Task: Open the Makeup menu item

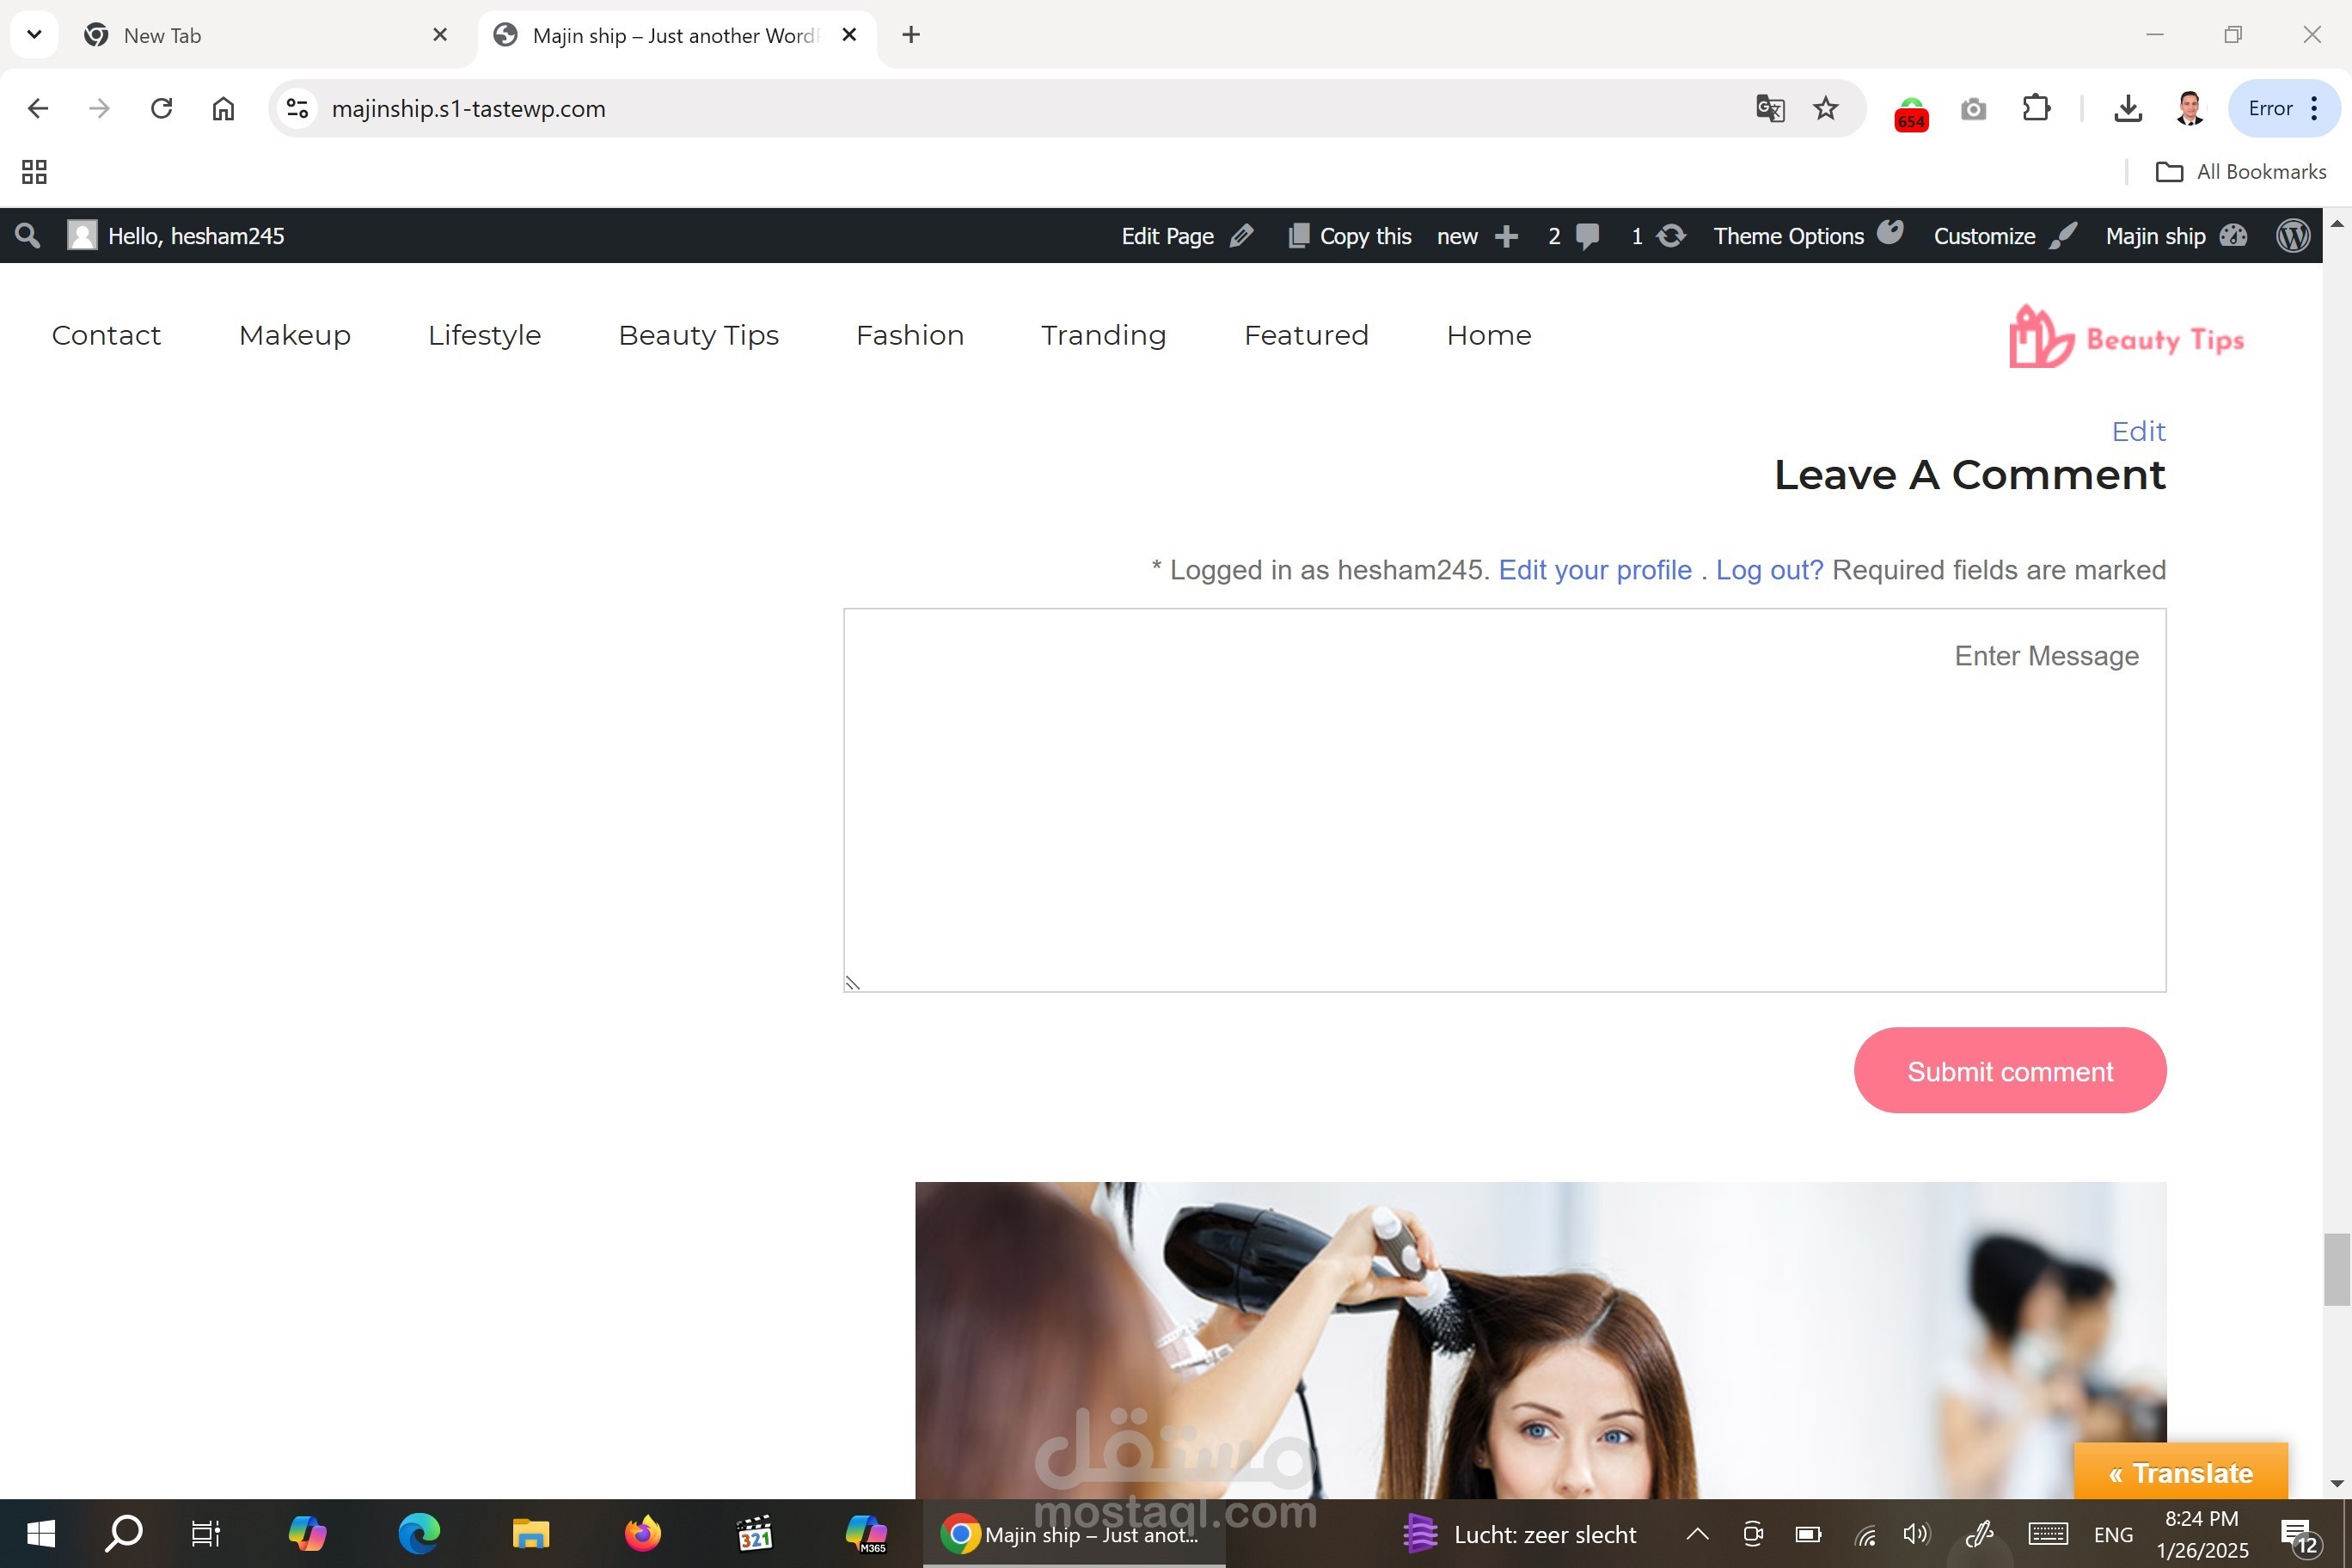Action: point(294,335)
